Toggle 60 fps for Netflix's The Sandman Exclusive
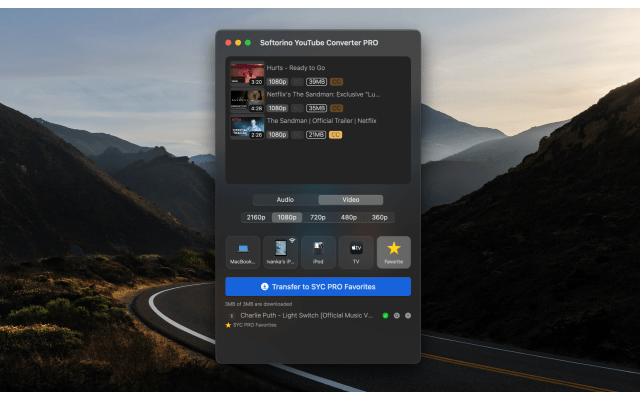 (297, 108)
